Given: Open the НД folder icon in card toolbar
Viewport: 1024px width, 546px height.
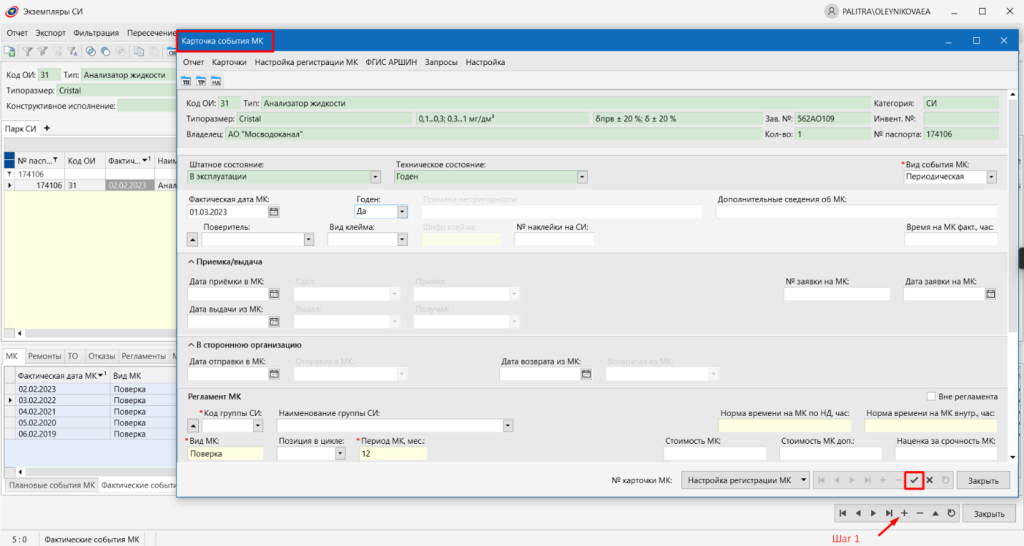Looking at the screenshot, I should [x=216, y=81].
